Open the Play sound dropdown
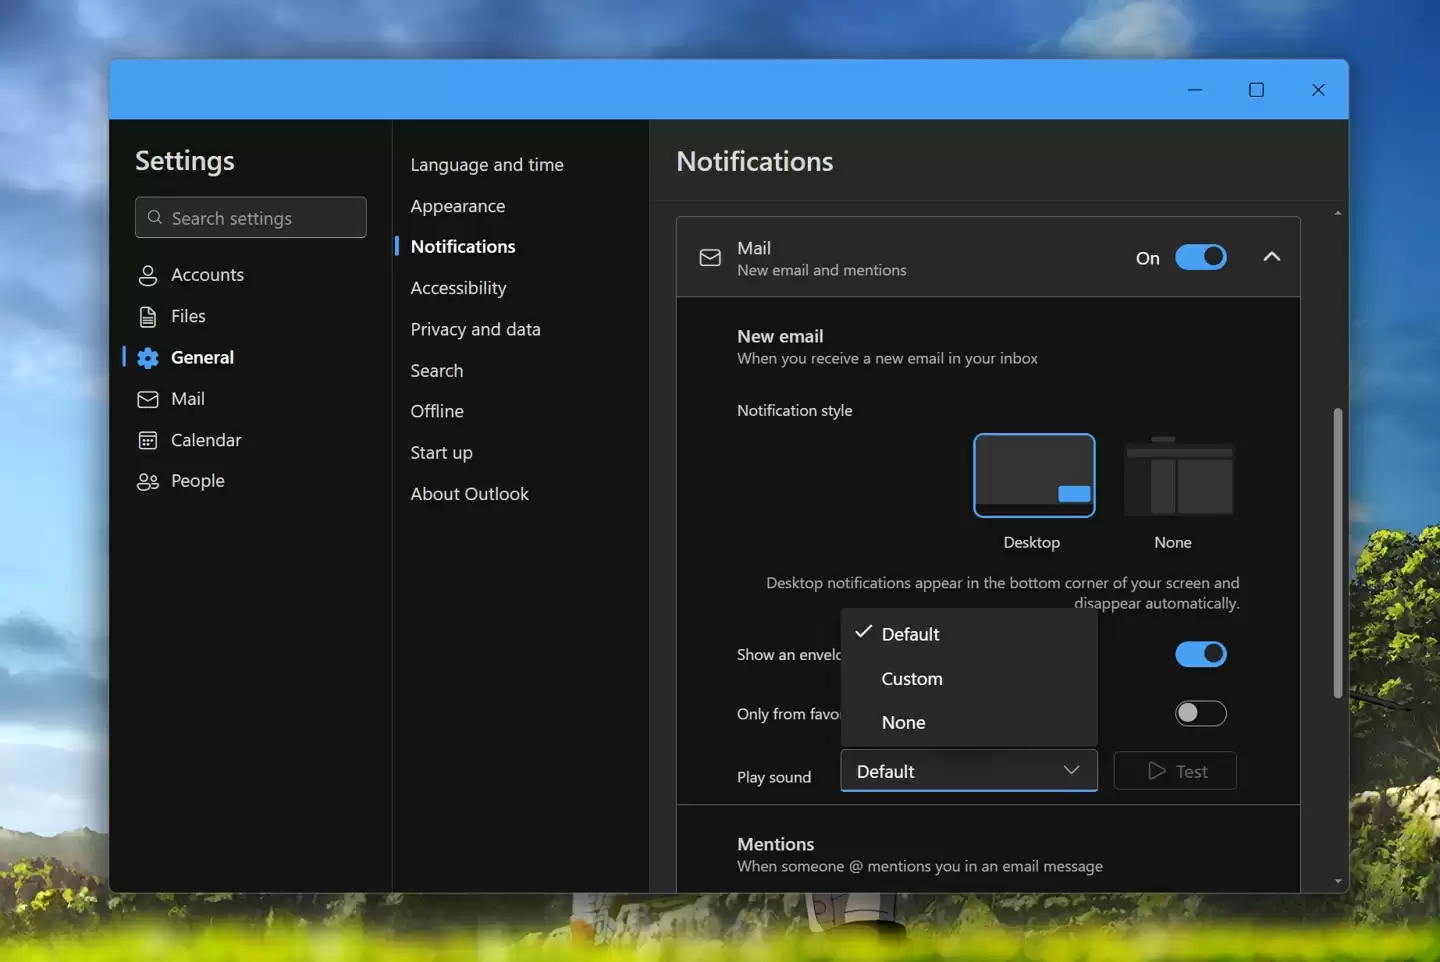The width and height of the screenshot is (1440, 962). coord(967,771)
